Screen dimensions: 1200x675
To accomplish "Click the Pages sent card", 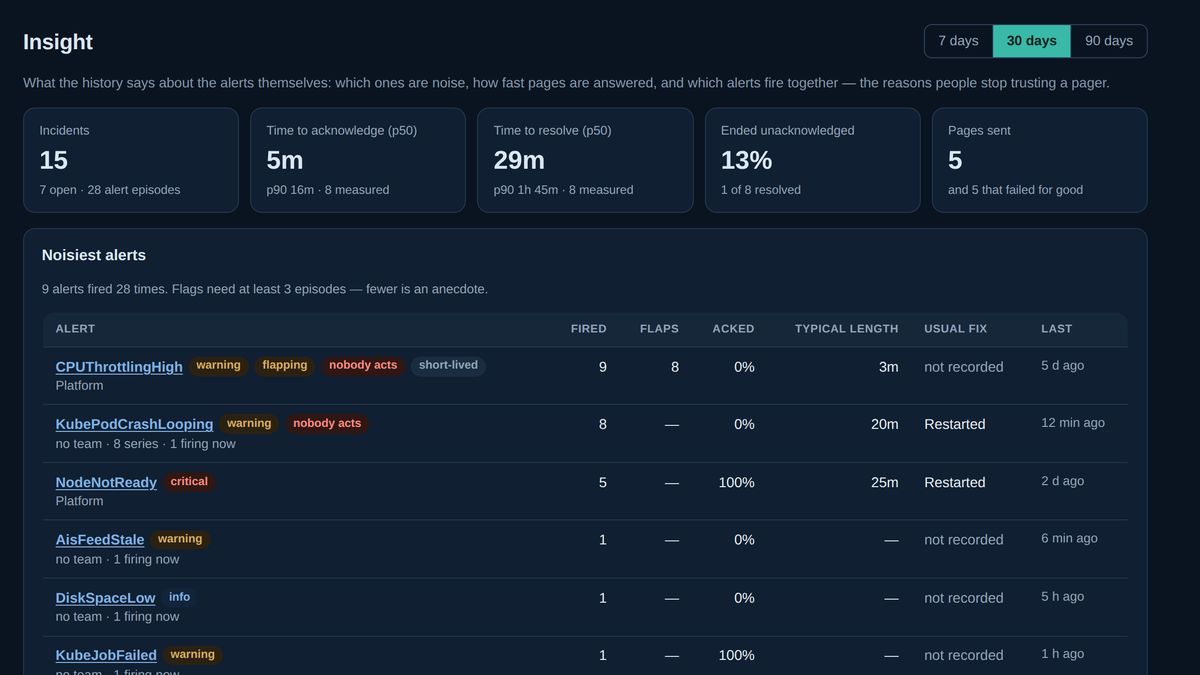I will 1039,160.
